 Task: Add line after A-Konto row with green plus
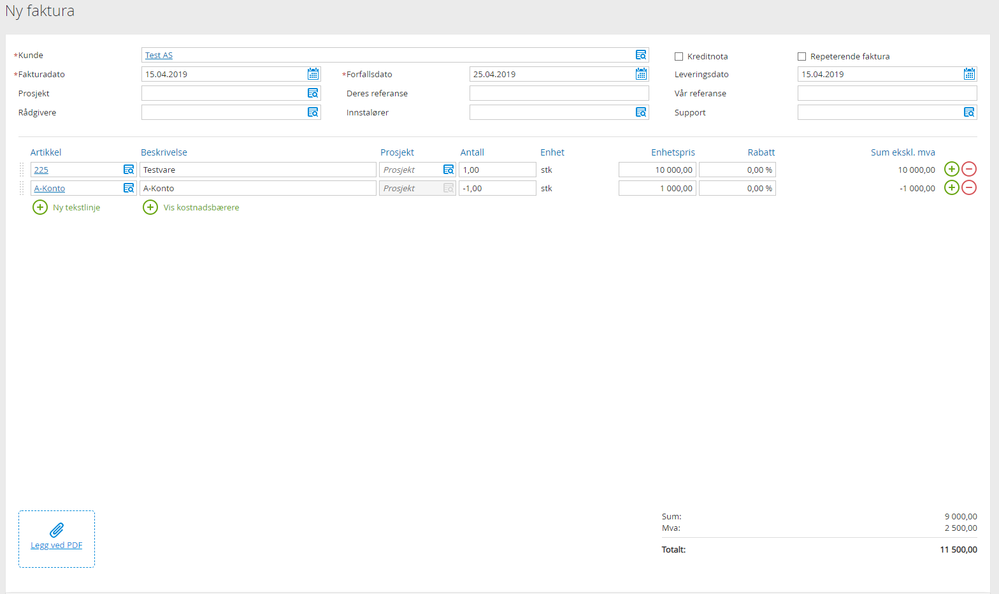tap(951, 187)
